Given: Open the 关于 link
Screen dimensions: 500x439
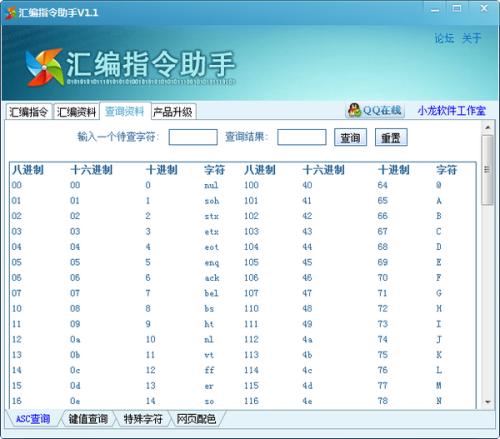Looking at the screenshot, I should click(x=471, y=38).
